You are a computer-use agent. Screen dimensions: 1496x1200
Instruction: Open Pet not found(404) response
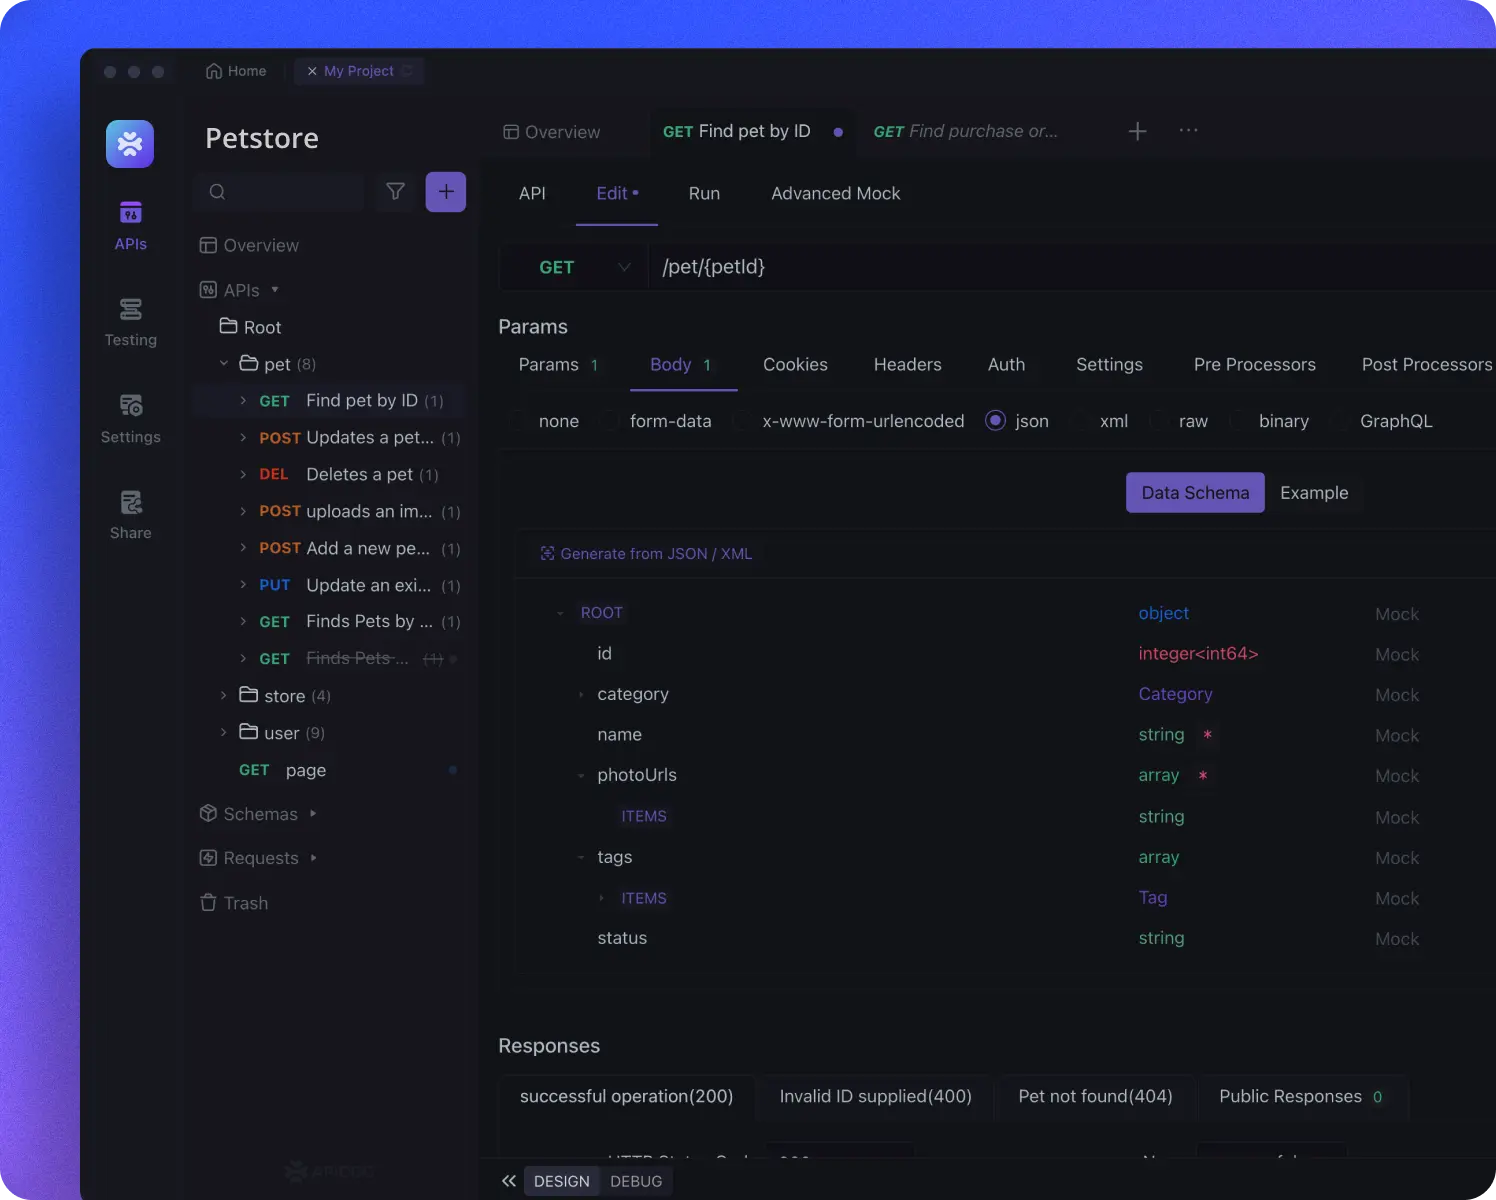(1095, 1096)
